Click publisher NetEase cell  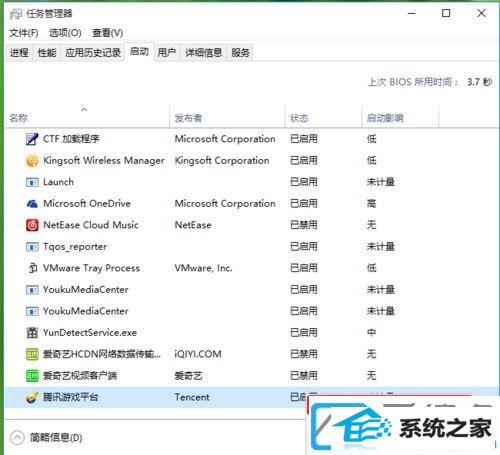point(193,225)
